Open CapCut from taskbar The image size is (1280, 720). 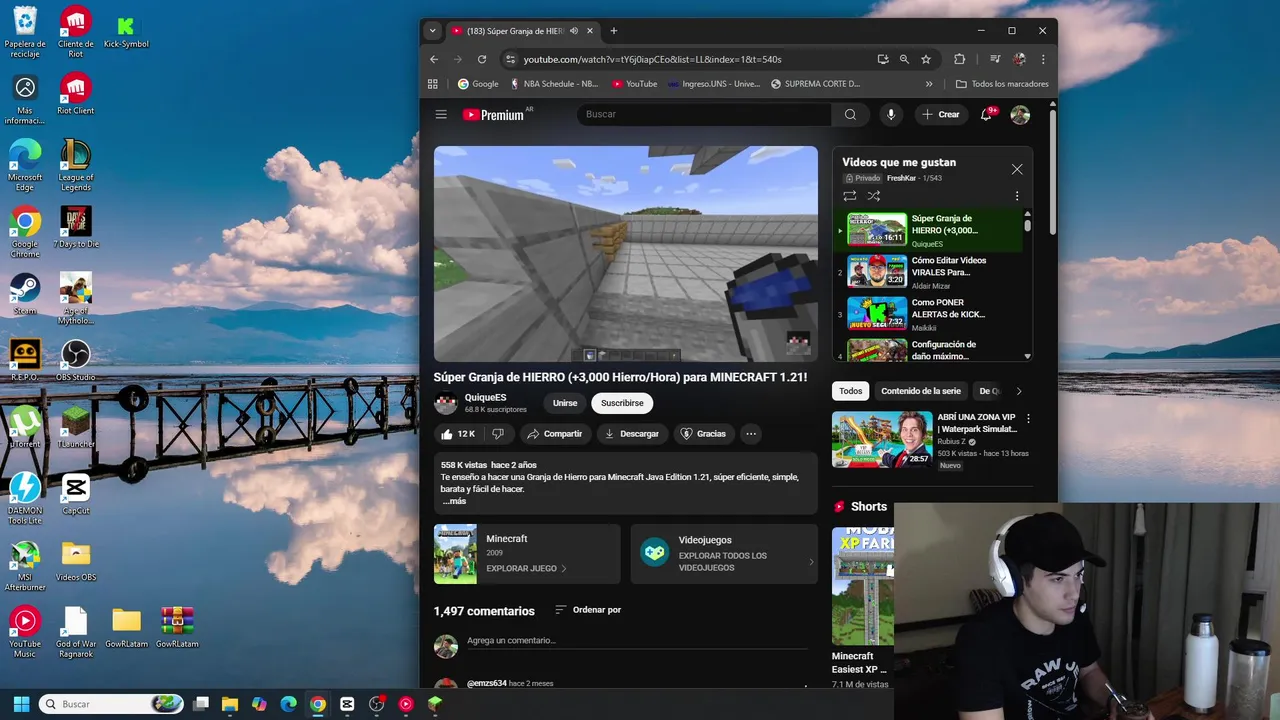(x=347, y=704)
